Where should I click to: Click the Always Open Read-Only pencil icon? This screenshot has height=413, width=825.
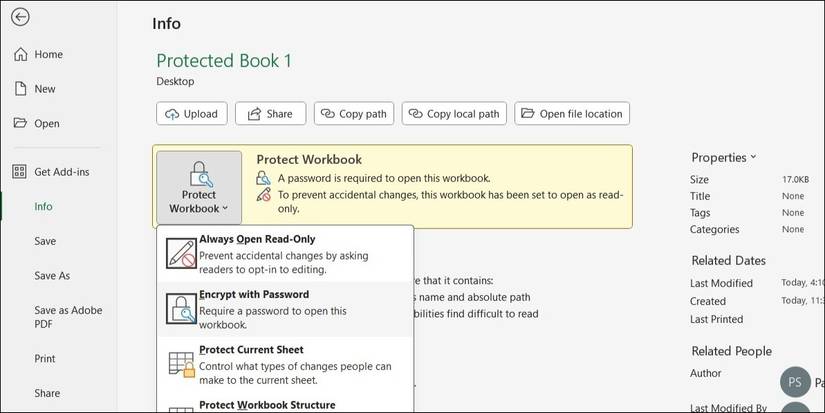click(182, 253)
